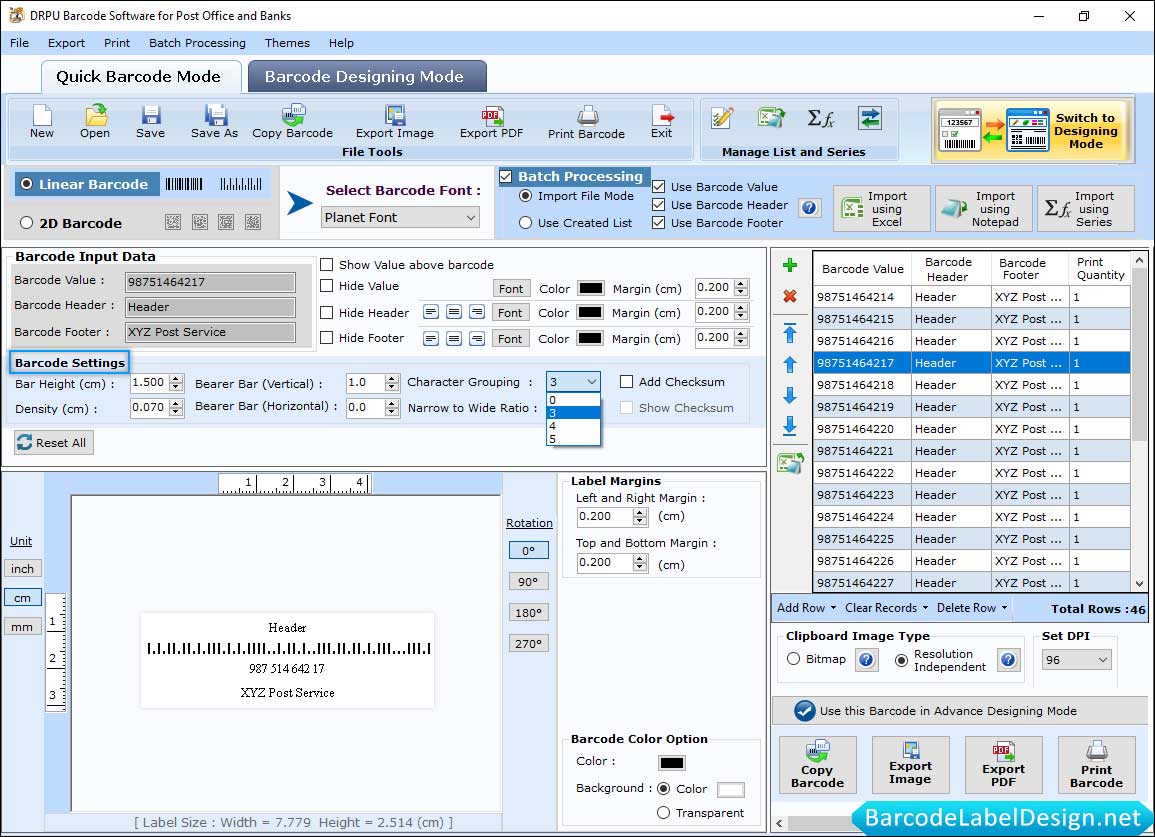Click the Save As icon
The width and height of the screenshot is (1155, 837).
click(x=214, y=122)
